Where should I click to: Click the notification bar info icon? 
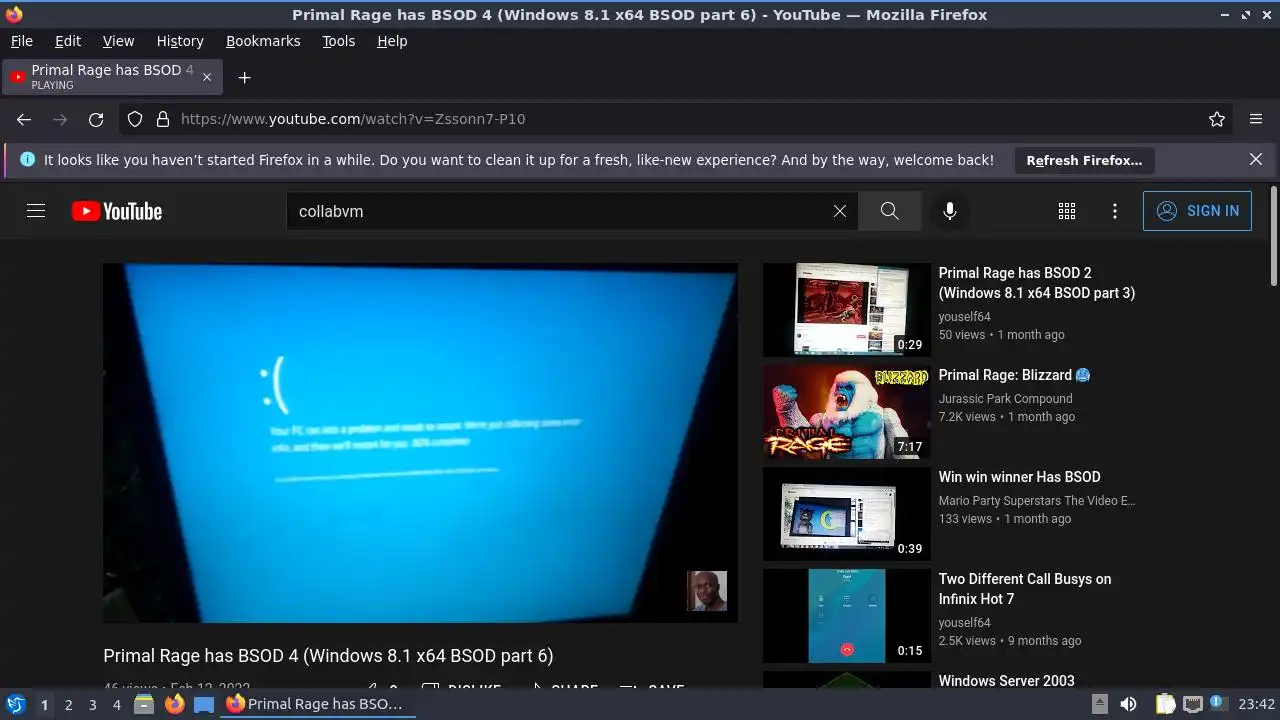(27, 159)
